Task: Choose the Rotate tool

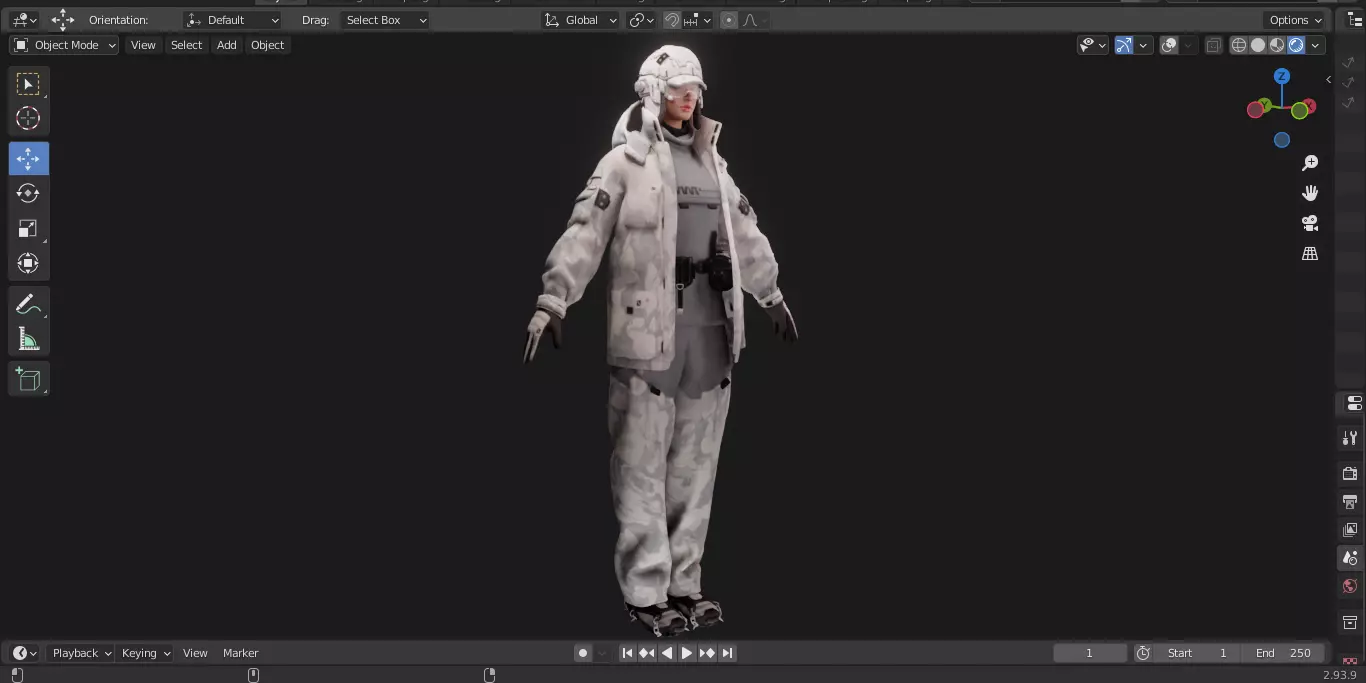Action: pyautogui.click(x=28, y=193)
